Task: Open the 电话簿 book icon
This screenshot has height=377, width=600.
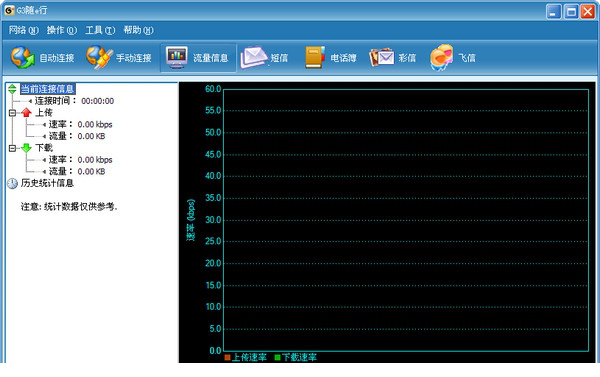Action: pyautogui.click(x=315, y=57)
